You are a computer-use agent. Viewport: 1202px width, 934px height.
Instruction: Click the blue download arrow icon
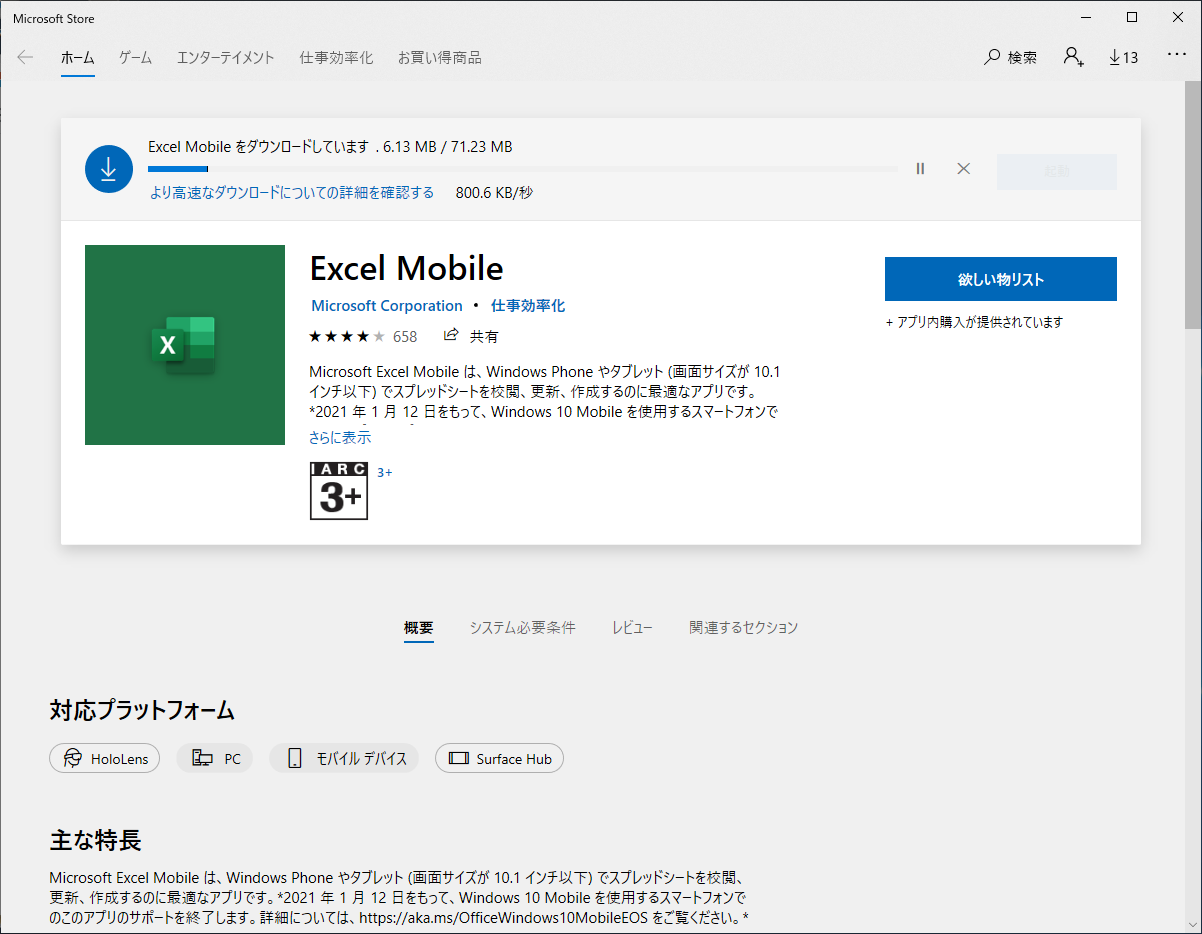point(108,168)
